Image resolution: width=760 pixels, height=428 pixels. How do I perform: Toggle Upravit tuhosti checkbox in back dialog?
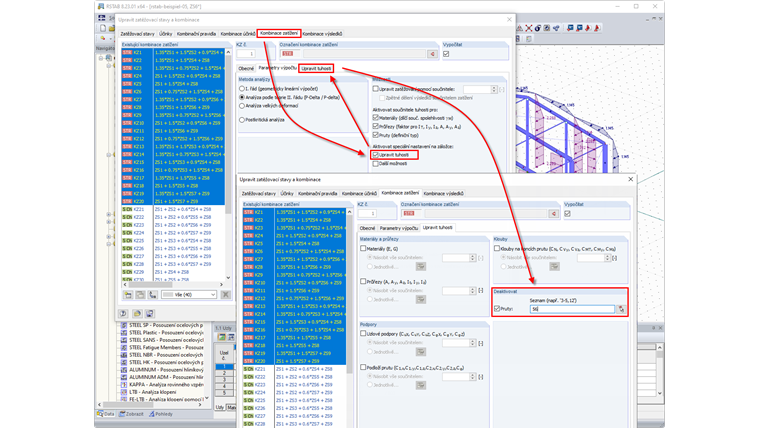pos(376,155)
